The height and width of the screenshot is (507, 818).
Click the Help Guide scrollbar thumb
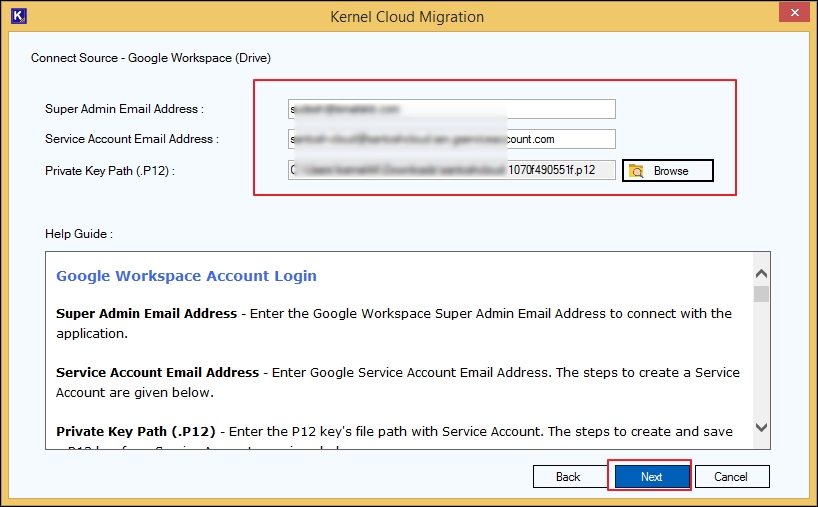coord(762,294)
